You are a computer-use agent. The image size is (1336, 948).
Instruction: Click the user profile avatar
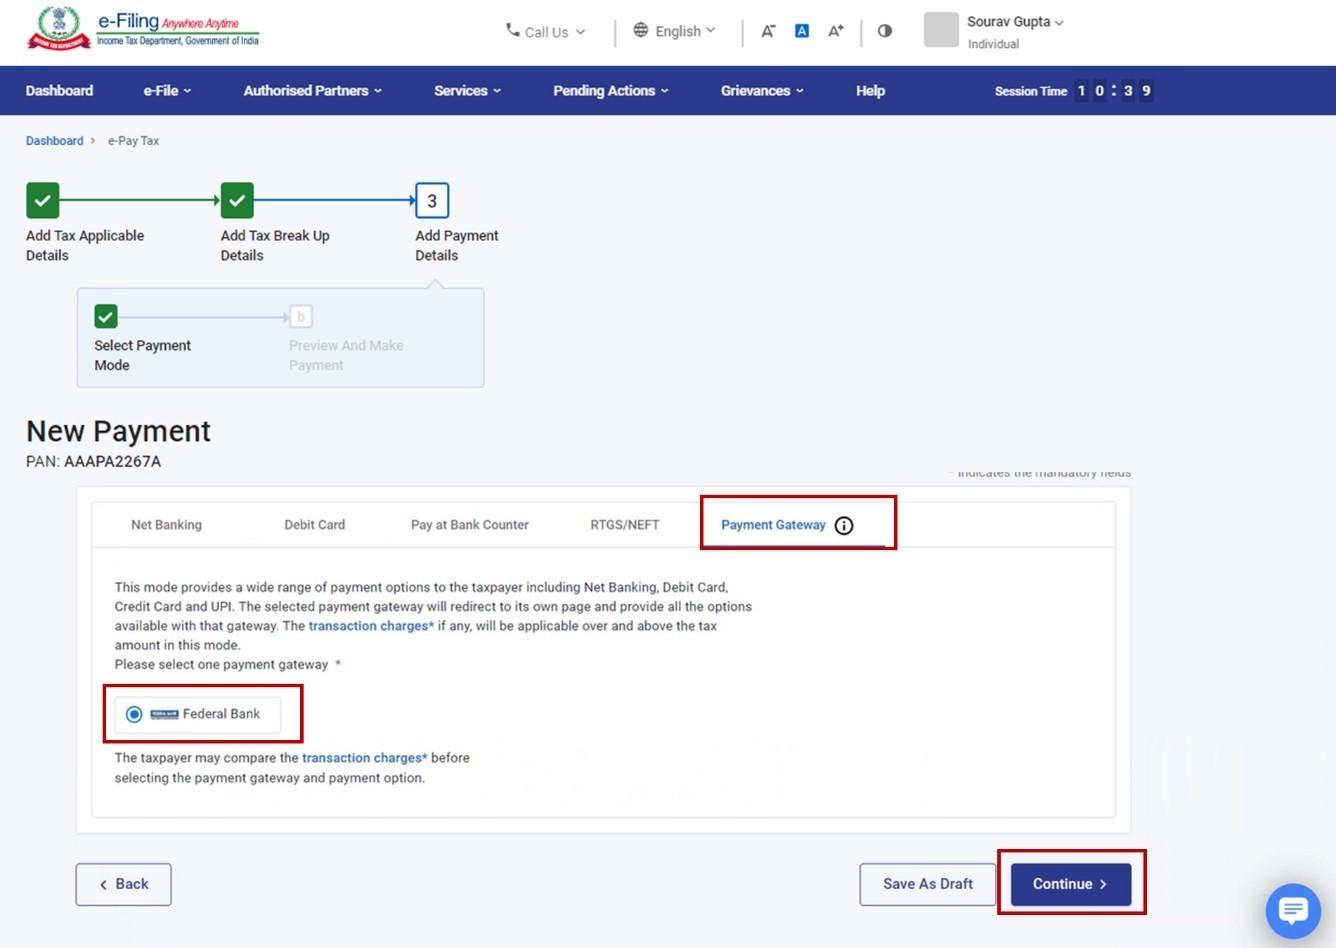pos(941,30)
